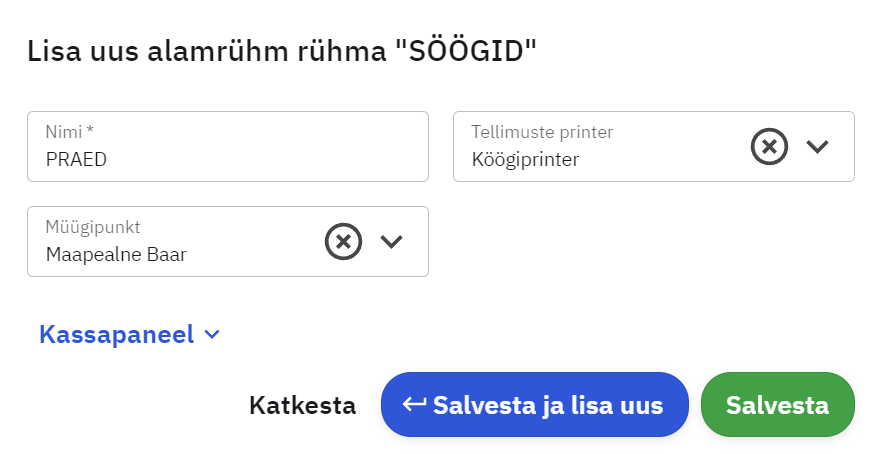Clear the Tellimuste printer selection

pos(769,147)
